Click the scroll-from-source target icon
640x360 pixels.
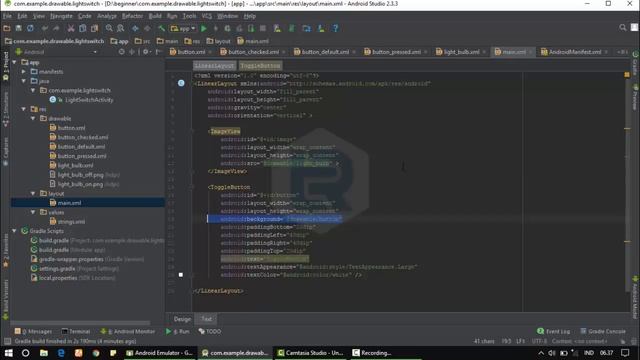pyautogui.click(x=122, y=52)
